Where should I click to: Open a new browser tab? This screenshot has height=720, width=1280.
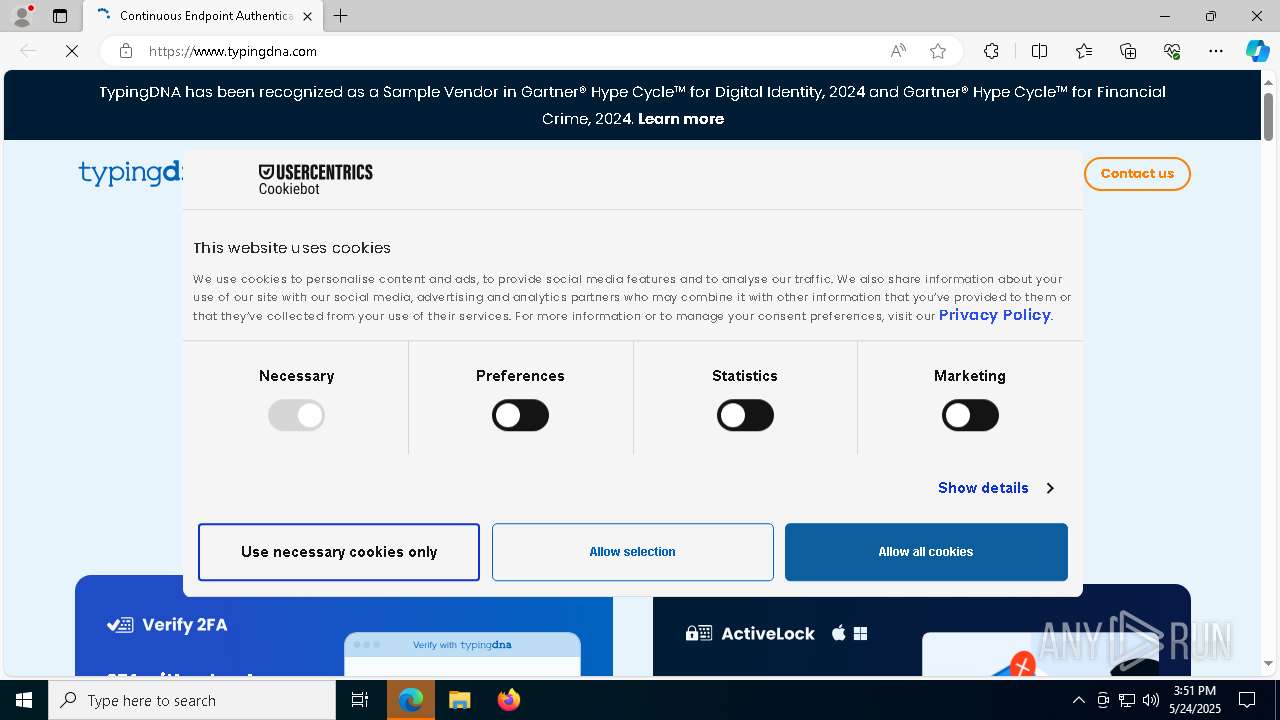click(x=340, y=16)
